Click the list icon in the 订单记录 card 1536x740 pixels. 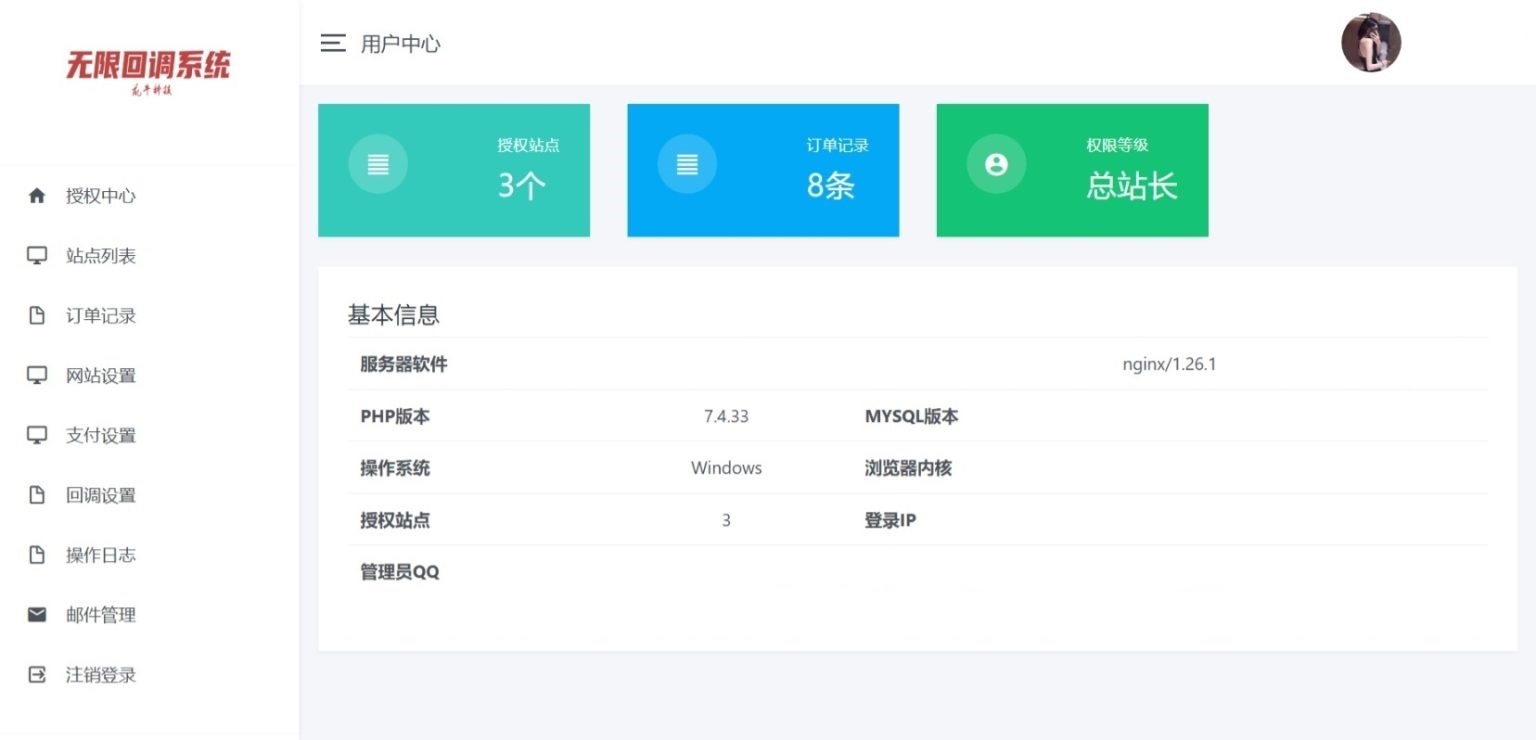[x=687, y=163]
